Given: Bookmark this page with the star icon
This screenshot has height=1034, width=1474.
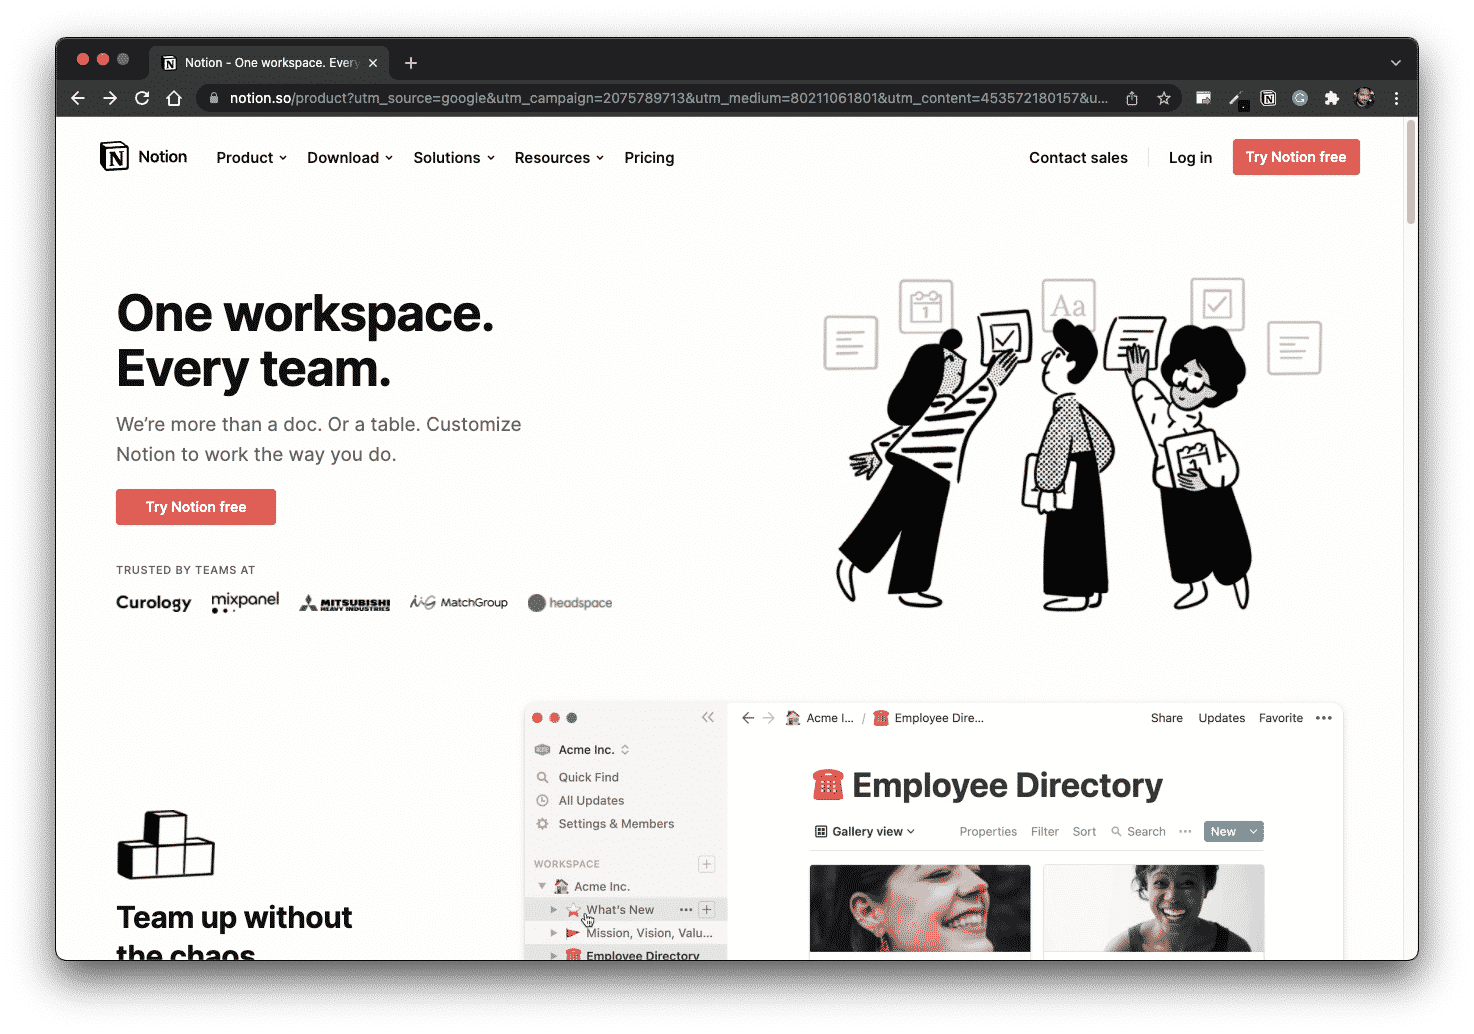Looking at the screenshot, I should 1164,98.
